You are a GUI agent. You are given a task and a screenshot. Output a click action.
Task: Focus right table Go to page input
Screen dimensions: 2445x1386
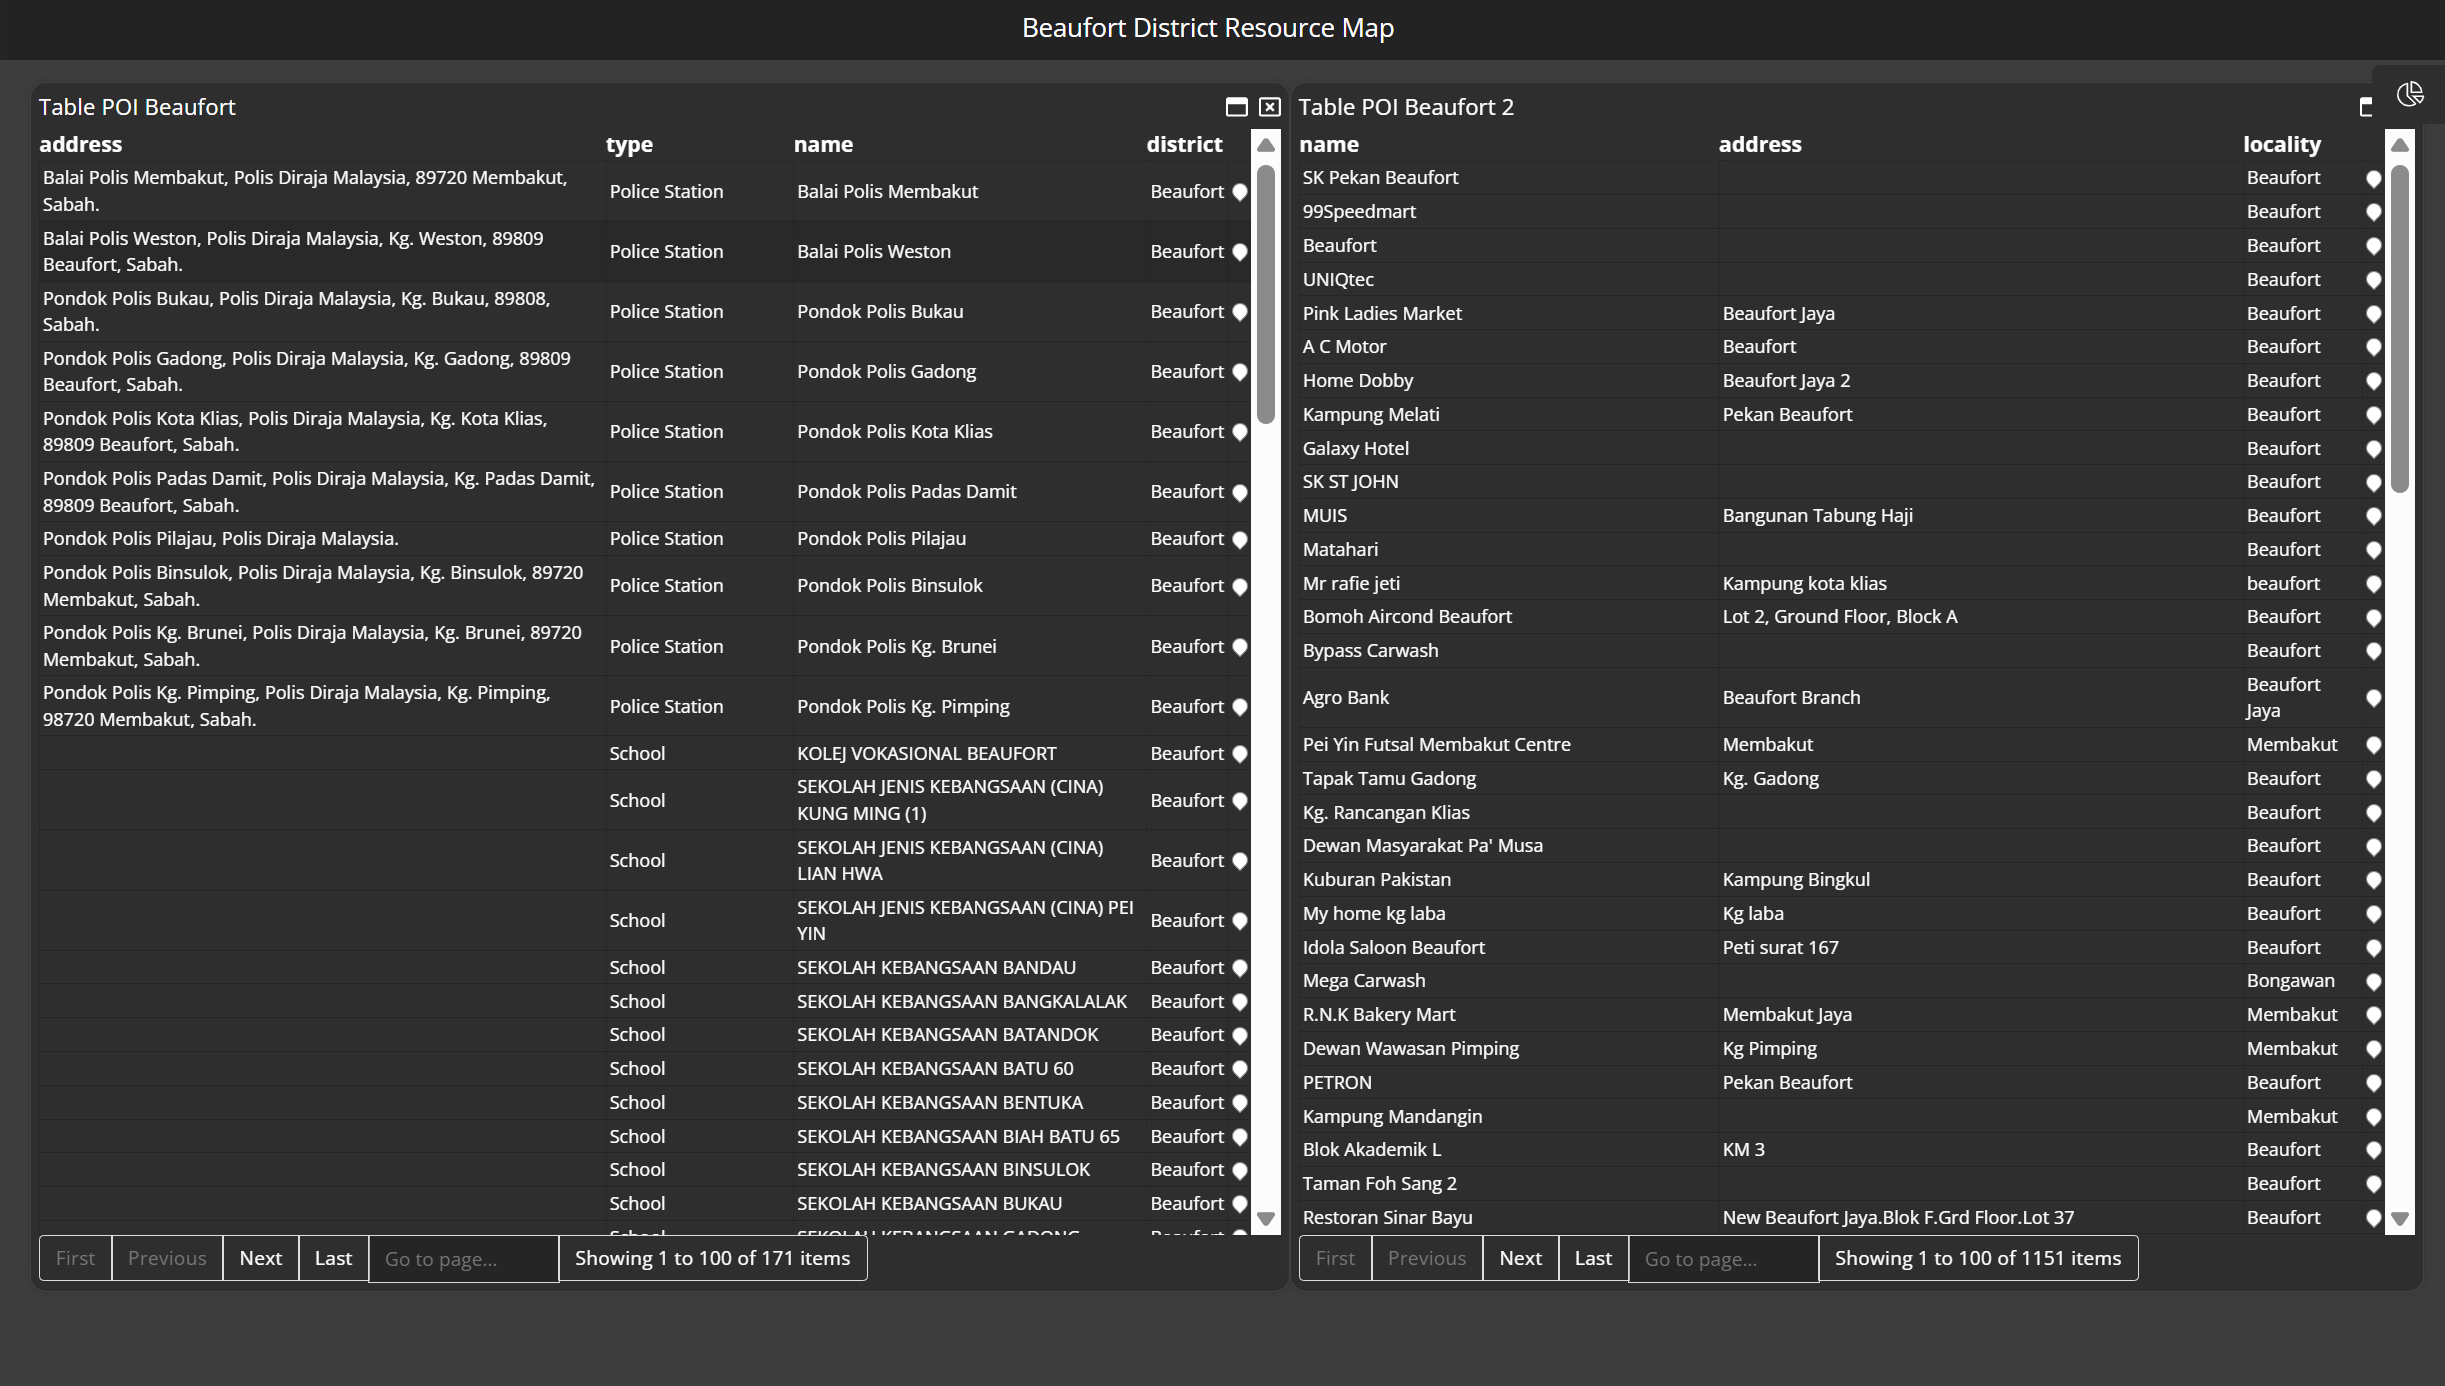(1722, 1259)
